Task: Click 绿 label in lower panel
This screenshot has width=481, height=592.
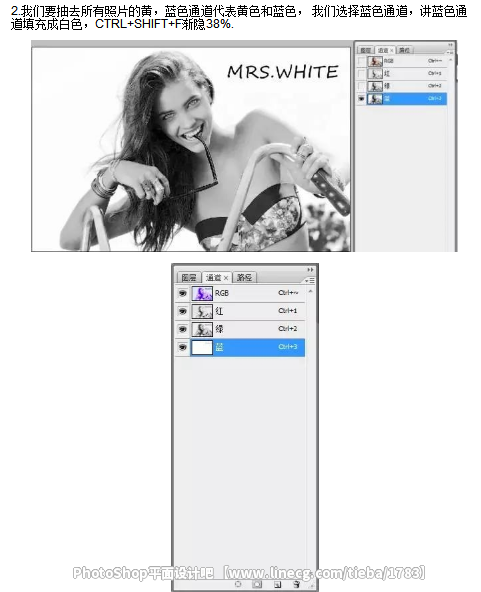Action: 219,329
